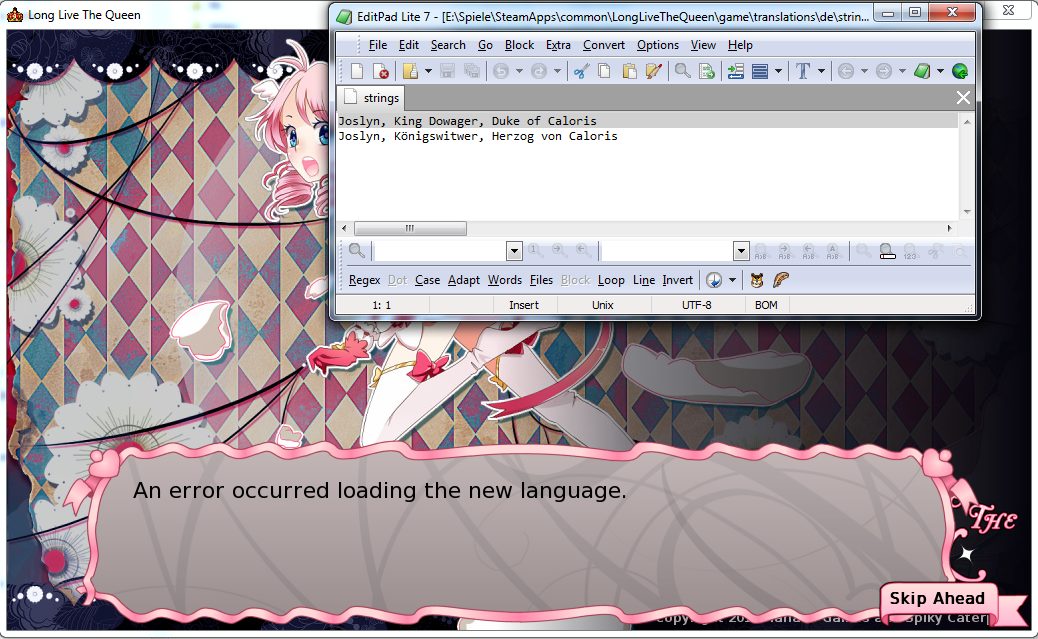The width and height of the screenshot is (1038, 639).
Task: Open the File menu
Action: [377, 45]
